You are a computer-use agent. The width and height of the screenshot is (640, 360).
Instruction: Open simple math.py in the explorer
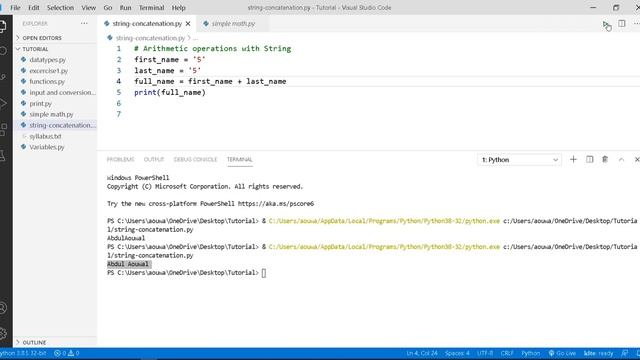pyautogui.click(x=51, y=114)
